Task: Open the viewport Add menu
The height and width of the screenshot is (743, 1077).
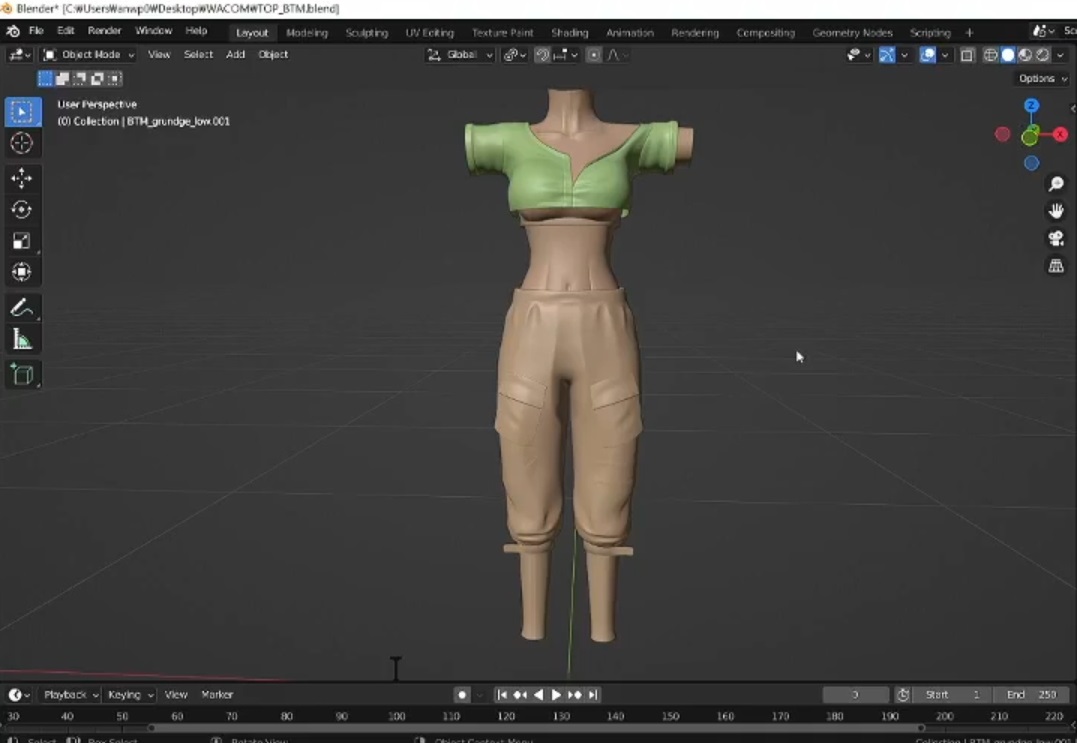Action: pyautogui.click(x=236, y=55)
